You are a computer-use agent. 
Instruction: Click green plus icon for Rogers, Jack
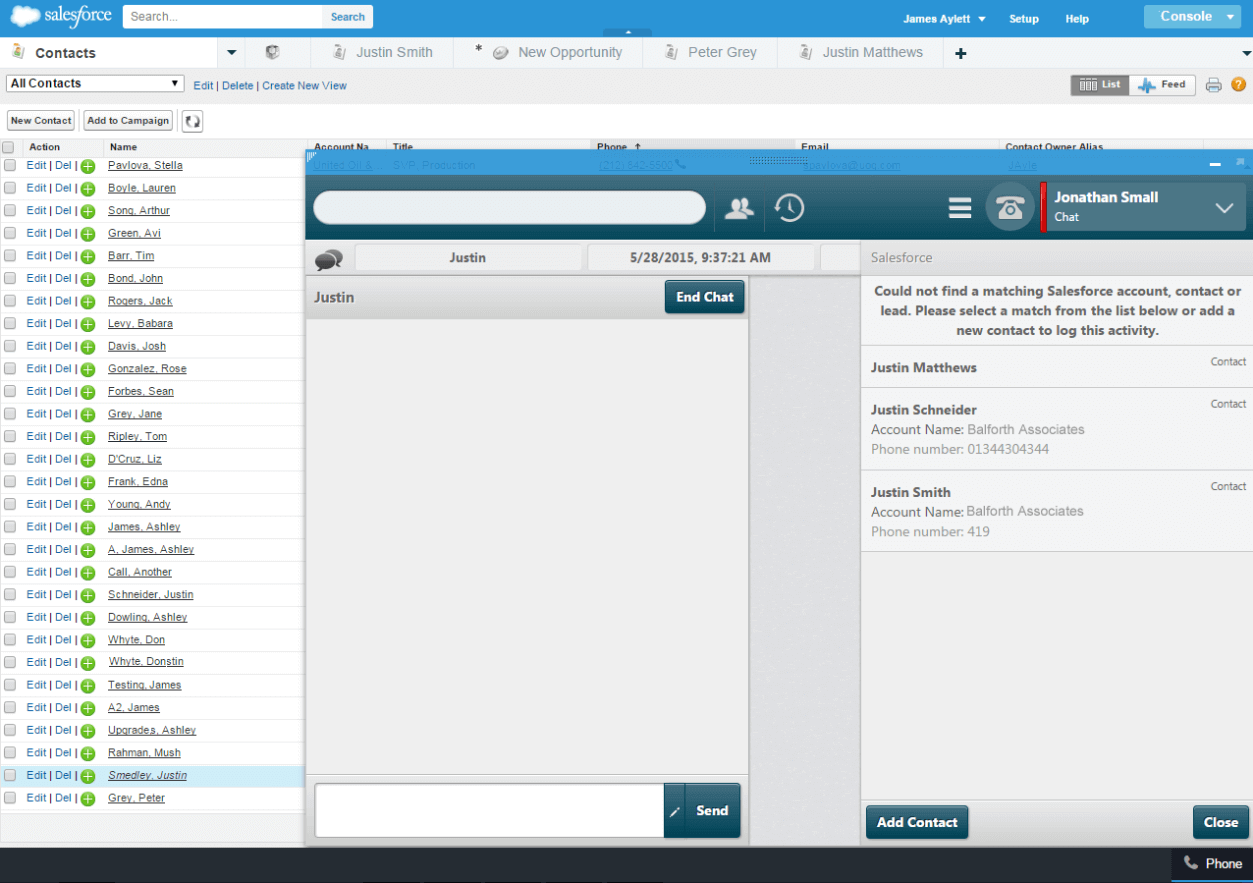tap(88, 302)
